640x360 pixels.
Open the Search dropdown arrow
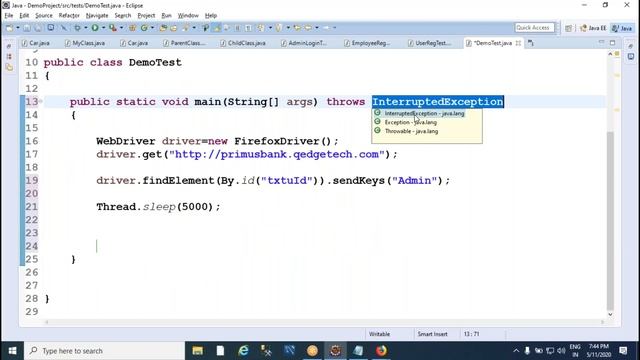tap(194, 28)
